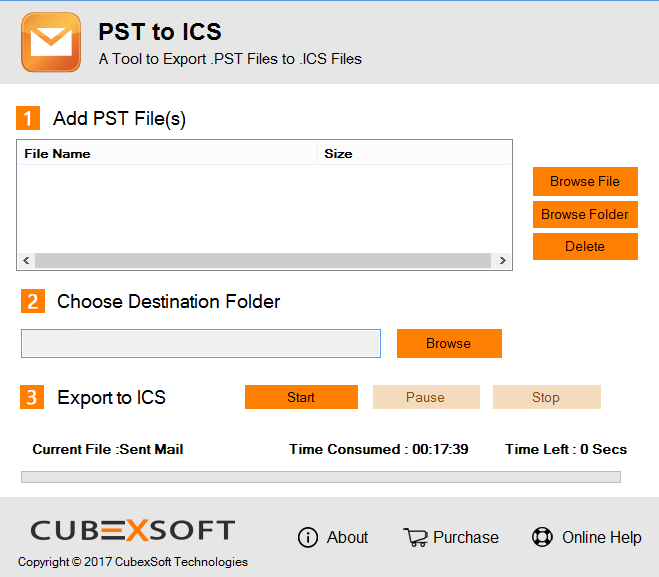Click the Choose Destination Folder heading
The height and width of the screenshot is (577, 659).
(169, 302)
